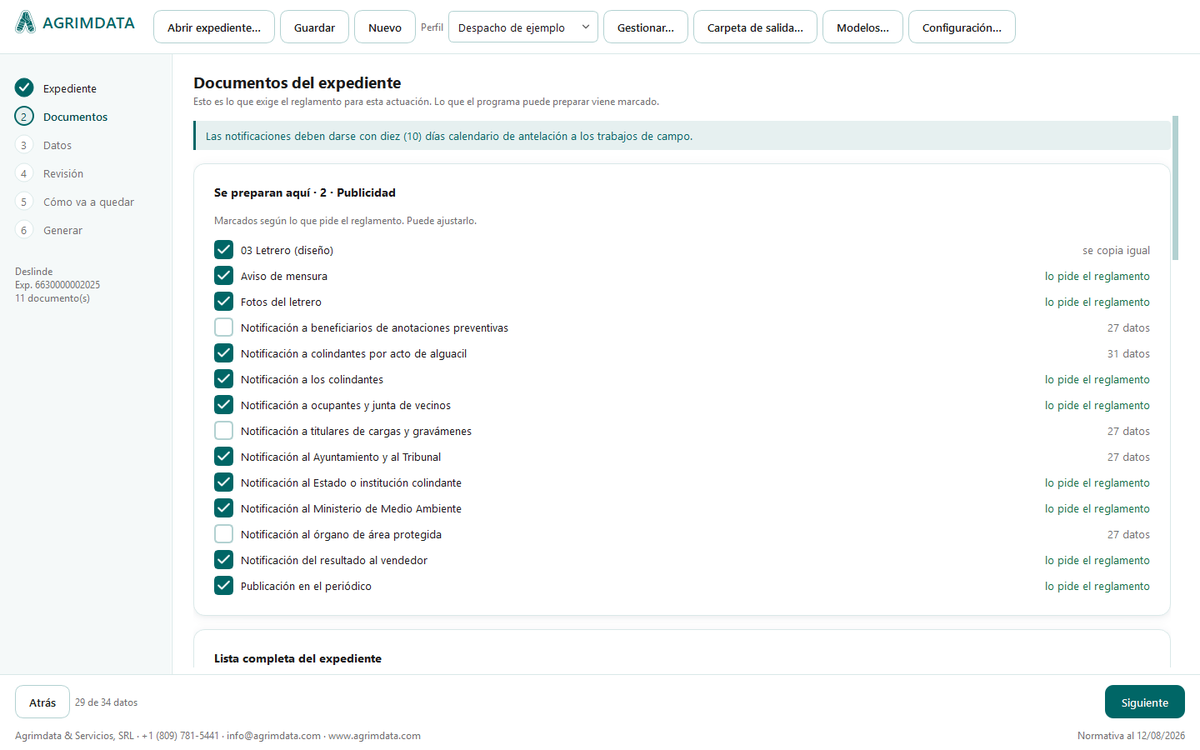Image resolution: width=1200 pixels, height=750 pixels.
Task: Click '27 datos' beside anotaciones preventivas
Action: [x=1128, y=328]
